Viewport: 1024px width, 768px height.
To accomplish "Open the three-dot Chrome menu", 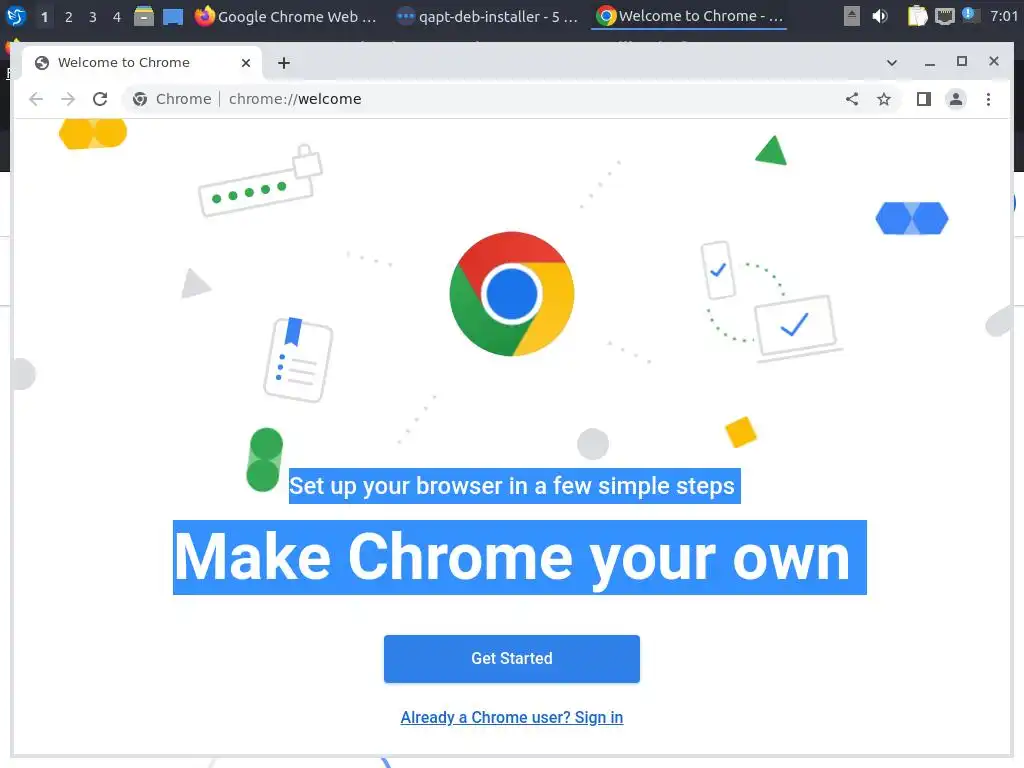I will point(988,99).
